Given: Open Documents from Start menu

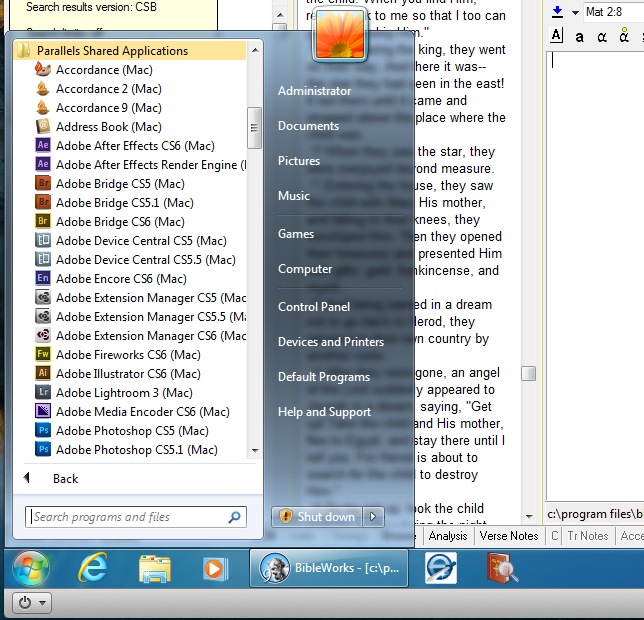Looking at the screenshot, I should click(x=308, y=126).
